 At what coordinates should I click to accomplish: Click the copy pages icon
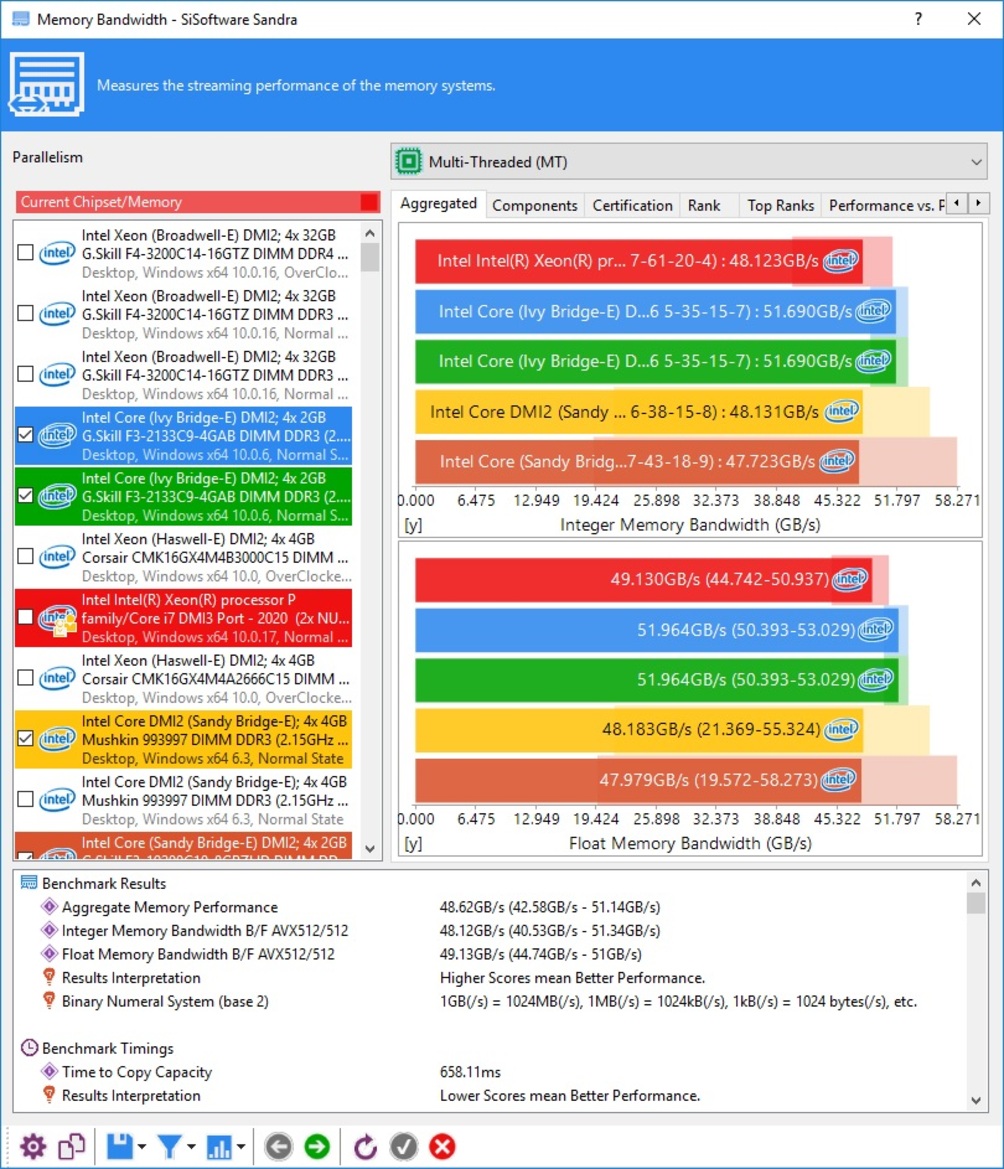point(72,1146)
